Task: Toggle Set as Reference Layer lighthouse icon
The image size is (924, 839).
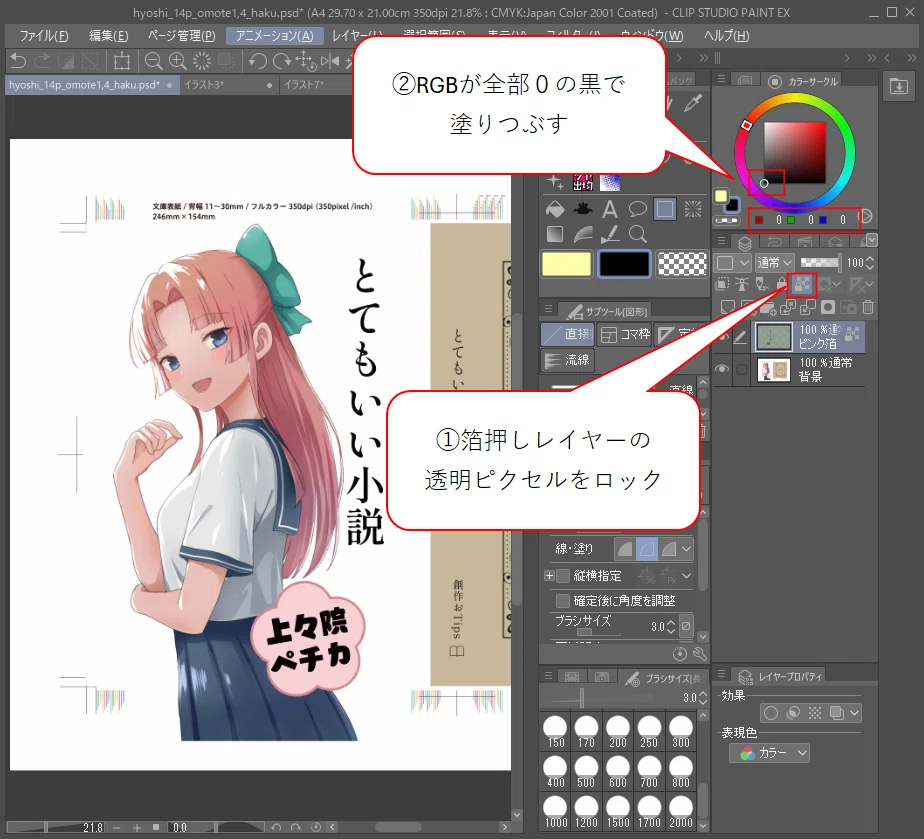Action: [x=742, y=285]
